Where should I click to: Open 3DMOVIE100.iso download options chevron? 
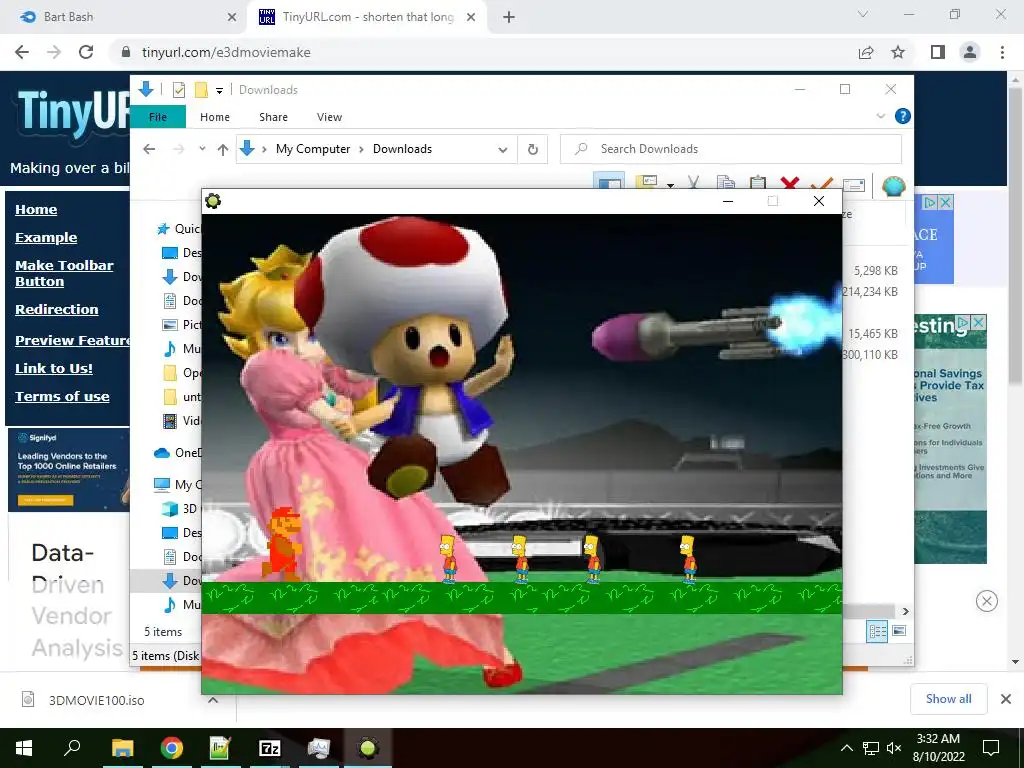click(213, 700)
